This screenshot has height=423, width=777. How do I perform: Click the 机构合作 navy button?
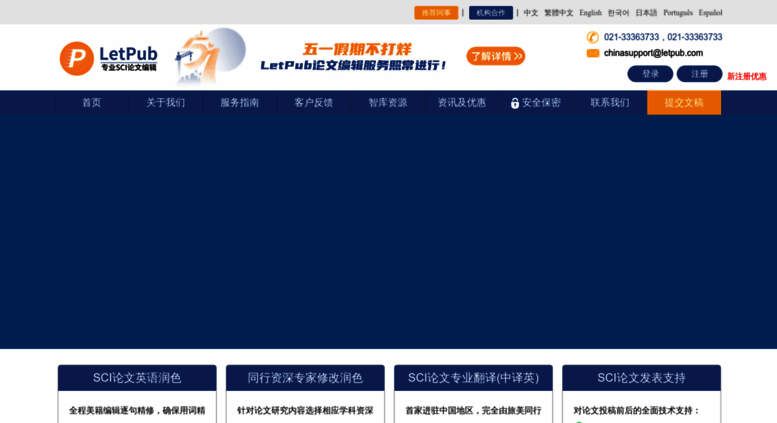click(x=491, y=13)
